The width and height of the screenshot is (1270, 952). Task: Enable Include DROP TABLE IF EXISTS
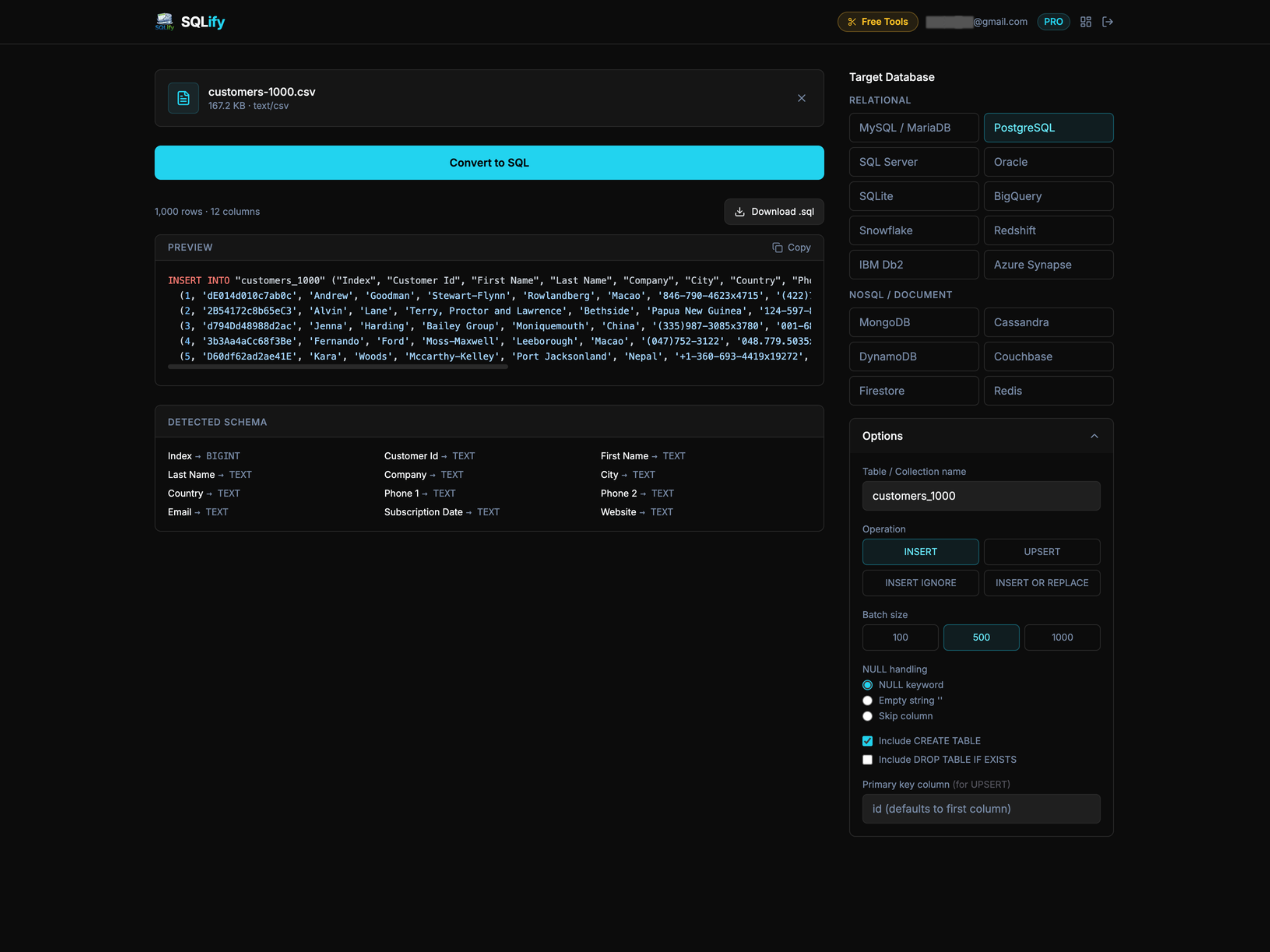(x=867, y=759)
